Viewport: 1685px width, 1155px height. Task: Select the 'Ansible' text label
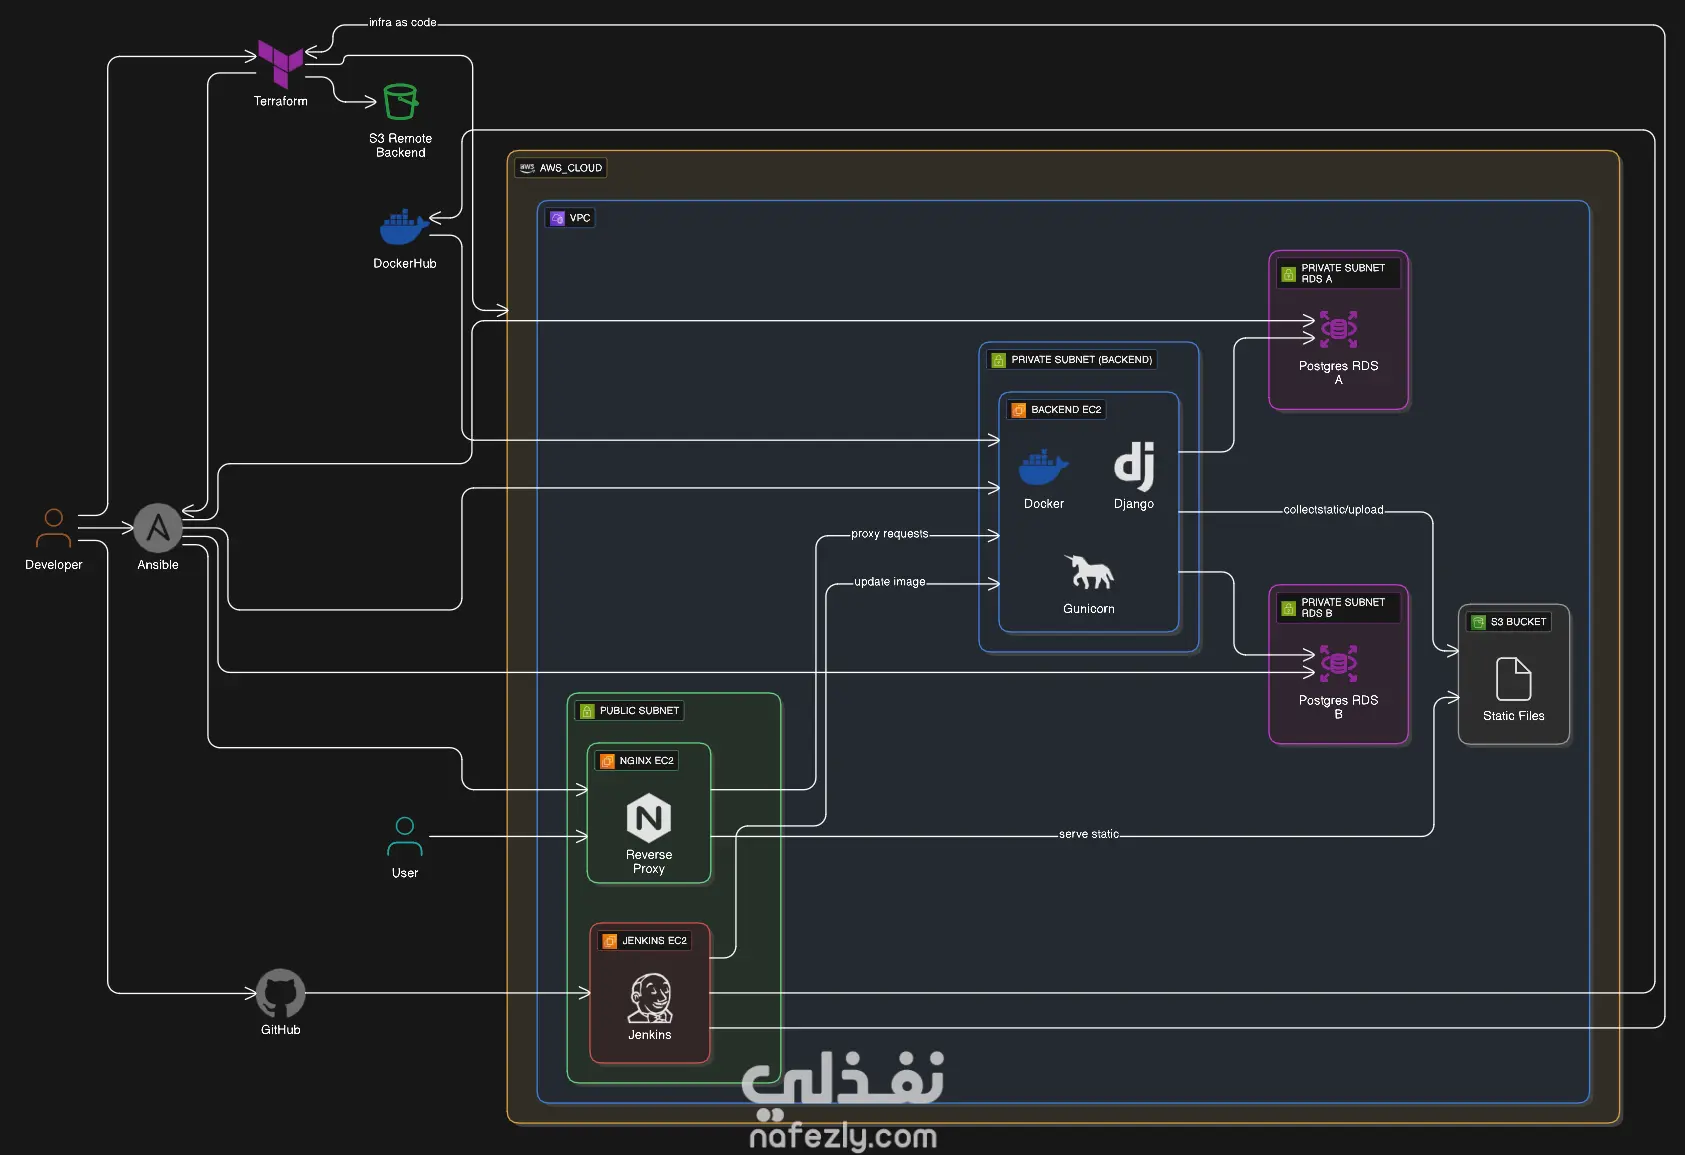click(158, 565)
